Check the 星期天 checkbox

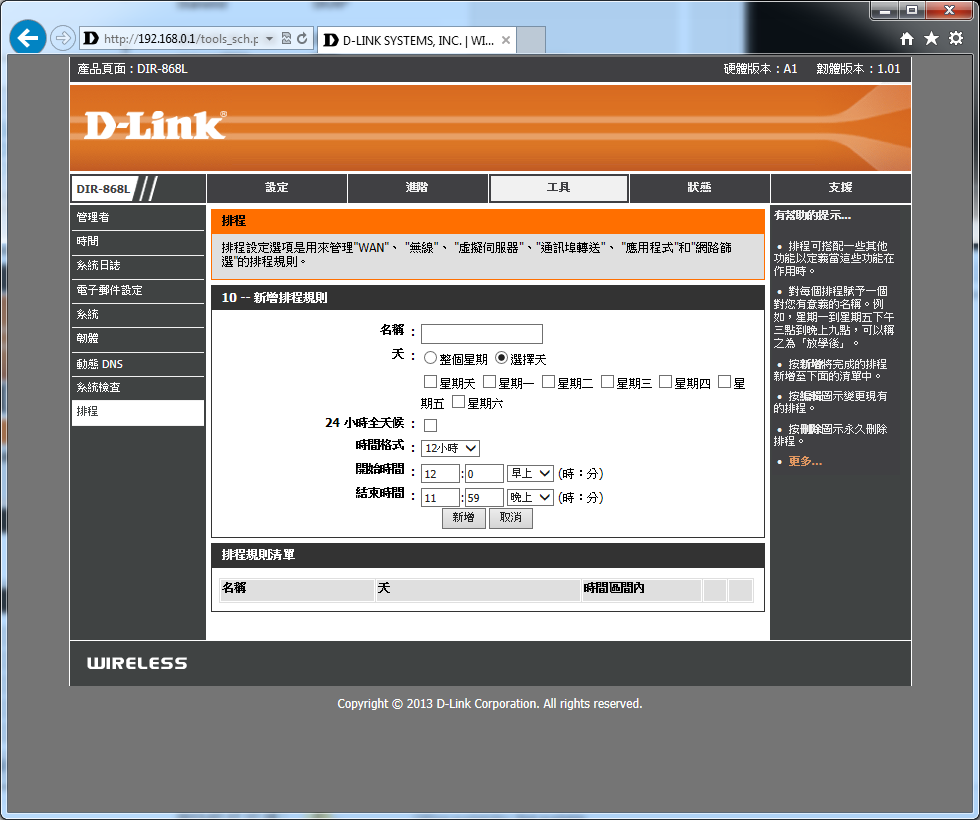431,382
